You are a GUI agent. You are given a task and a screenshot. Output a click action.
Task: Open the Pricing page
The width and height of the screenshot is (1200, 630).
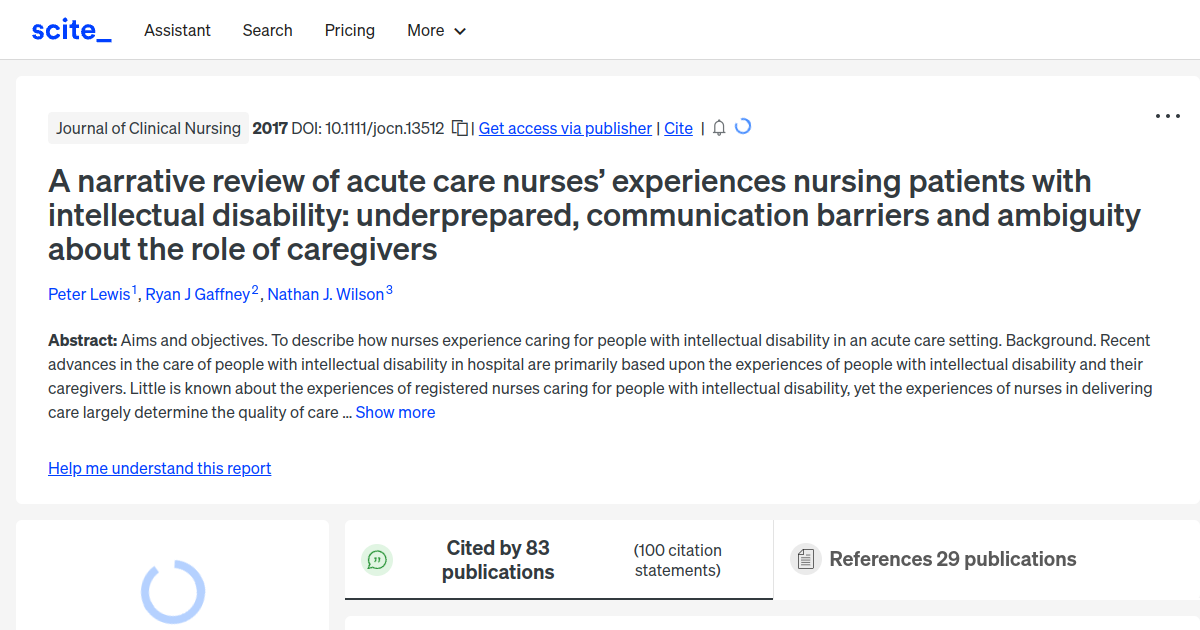point(349,31)
